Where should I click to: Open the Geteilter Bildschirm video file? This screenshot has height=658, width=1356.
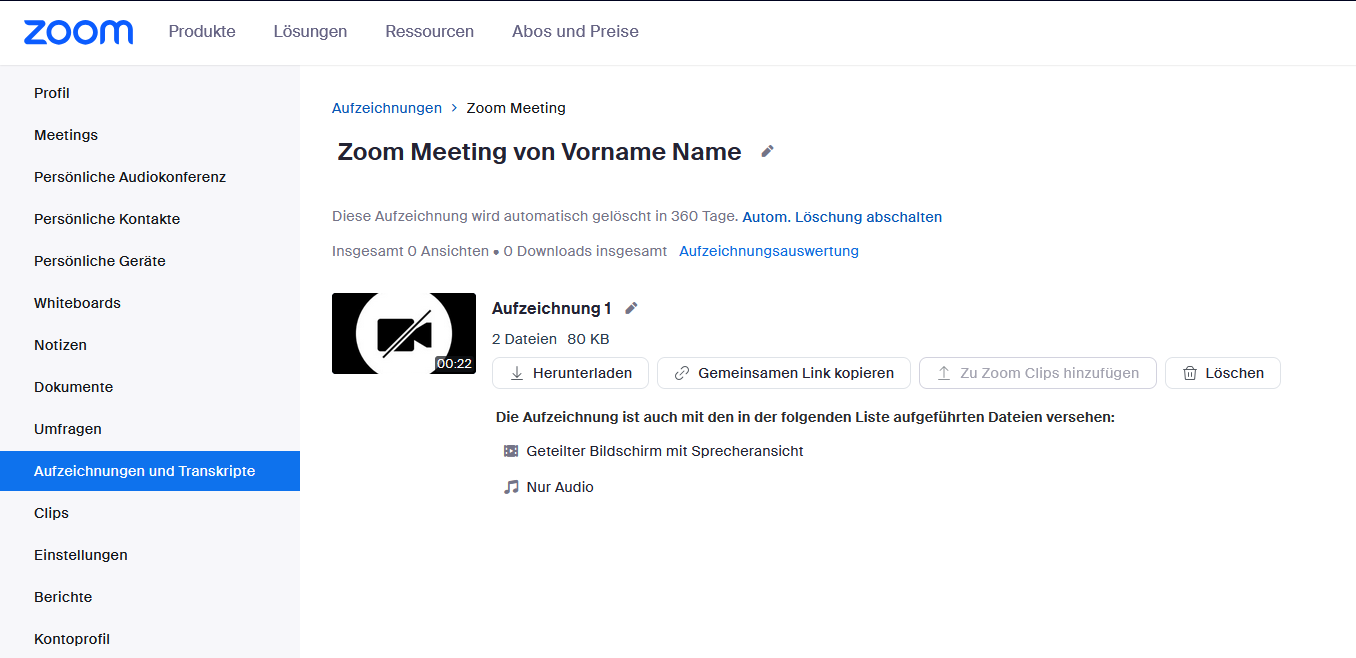pyautogui.click(x=664, y=451)
